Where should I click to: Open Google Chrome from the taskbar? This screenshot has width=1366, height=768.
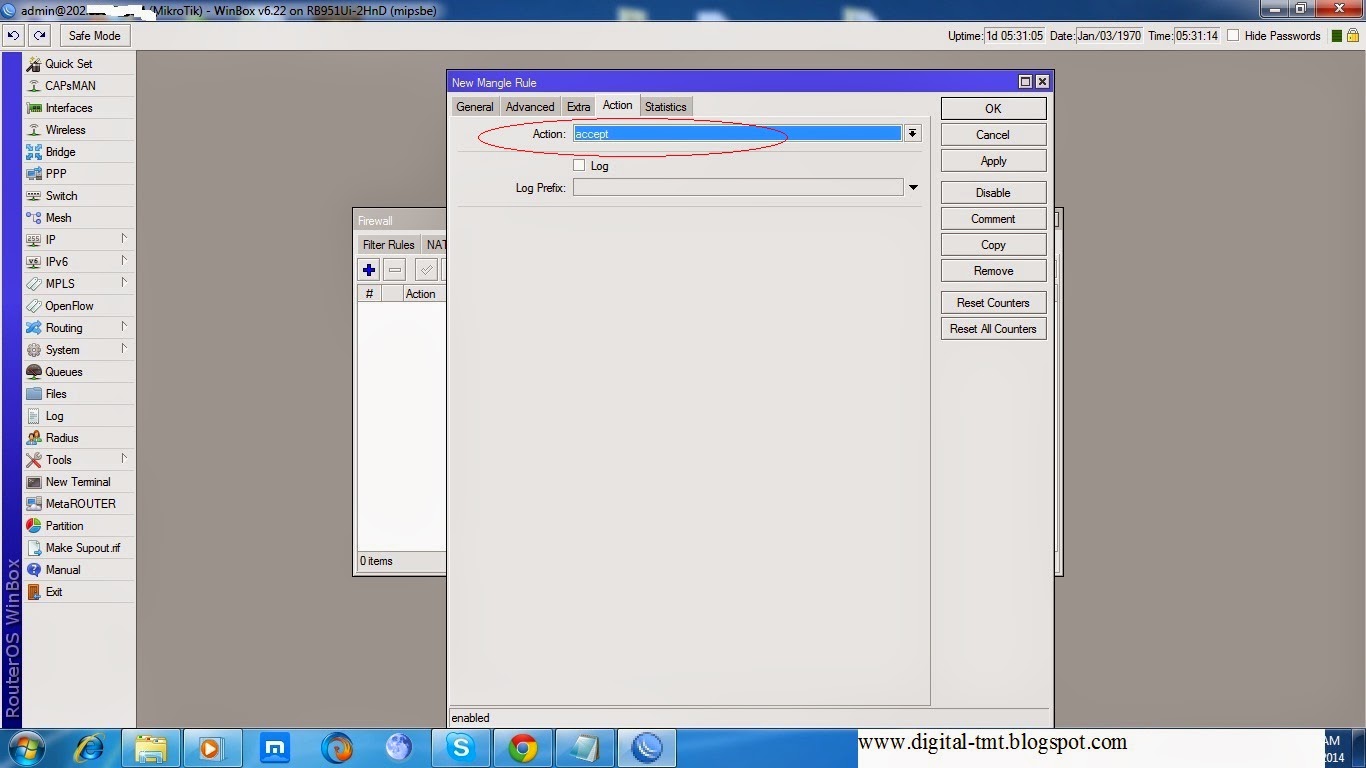point(523,748)
